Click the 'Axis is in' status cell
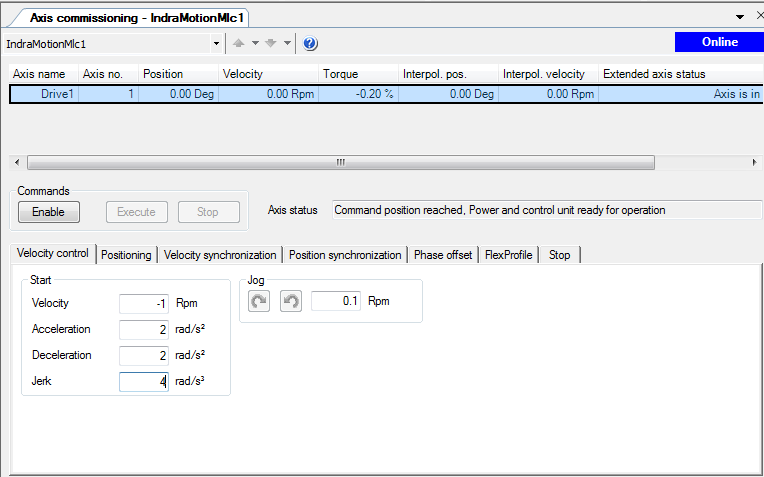This screenshot has width=764, height=477. pos(681,94)
